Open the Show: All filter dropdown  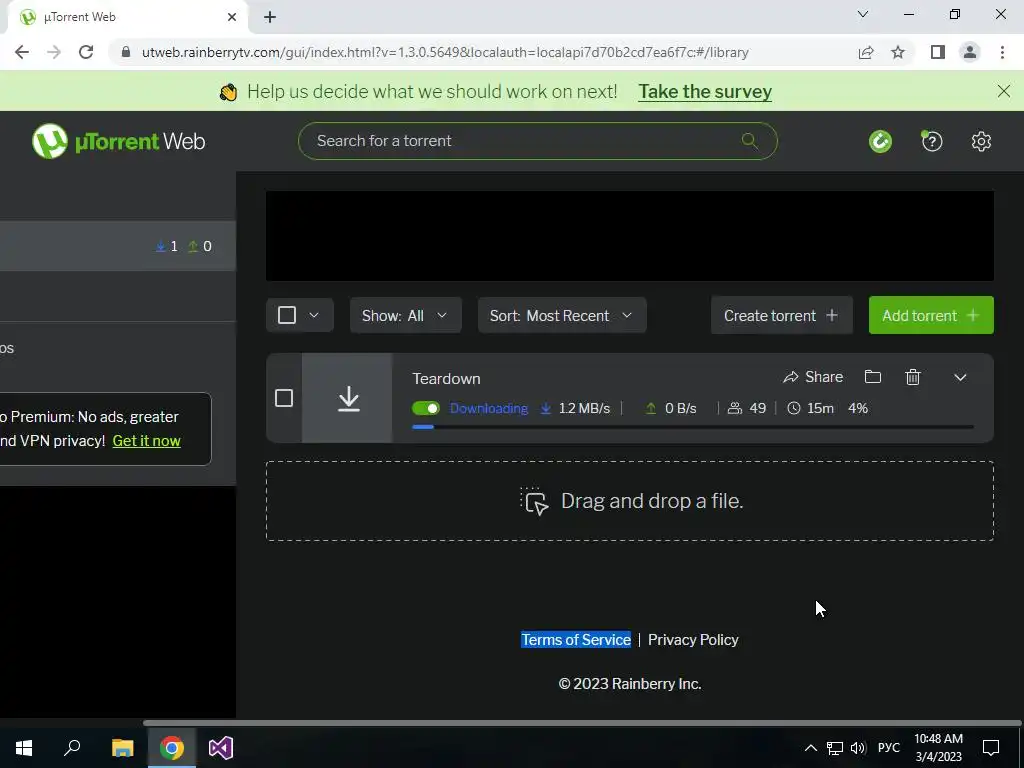[x=406, y=315]
